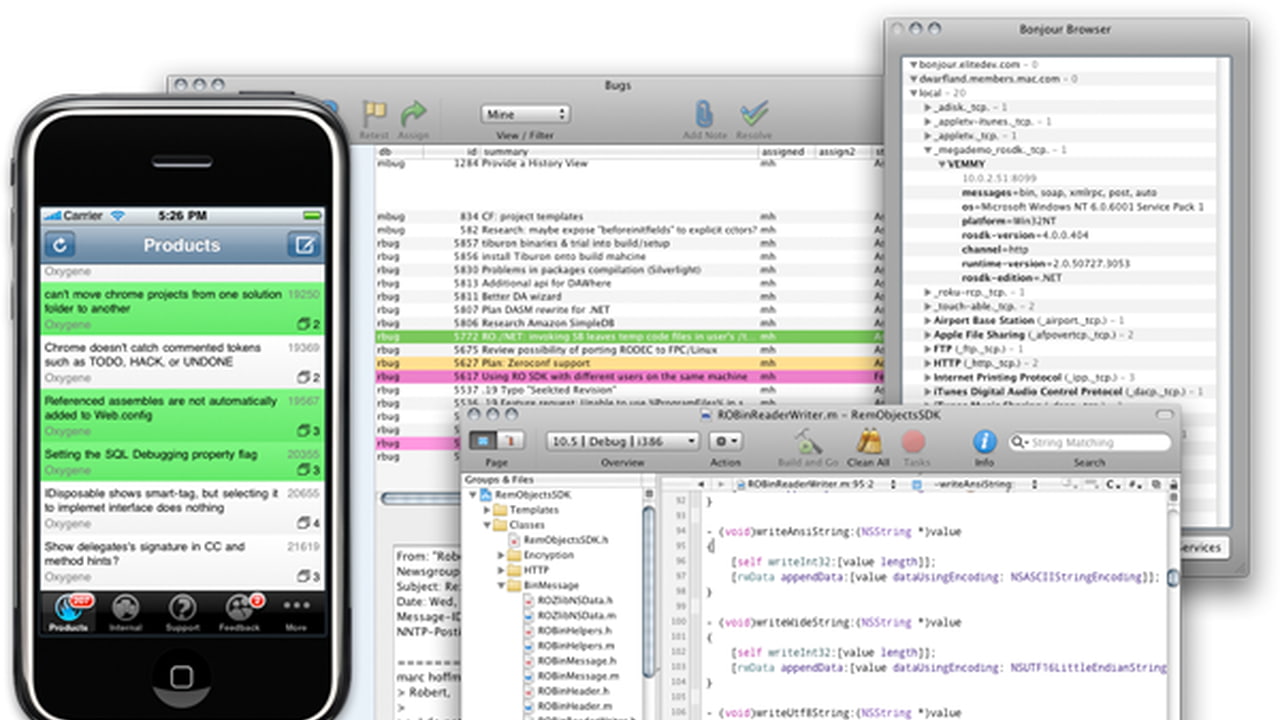Click the Tasks stop icon
This screenshot has height=720, width=1280.
coord(914,441)
